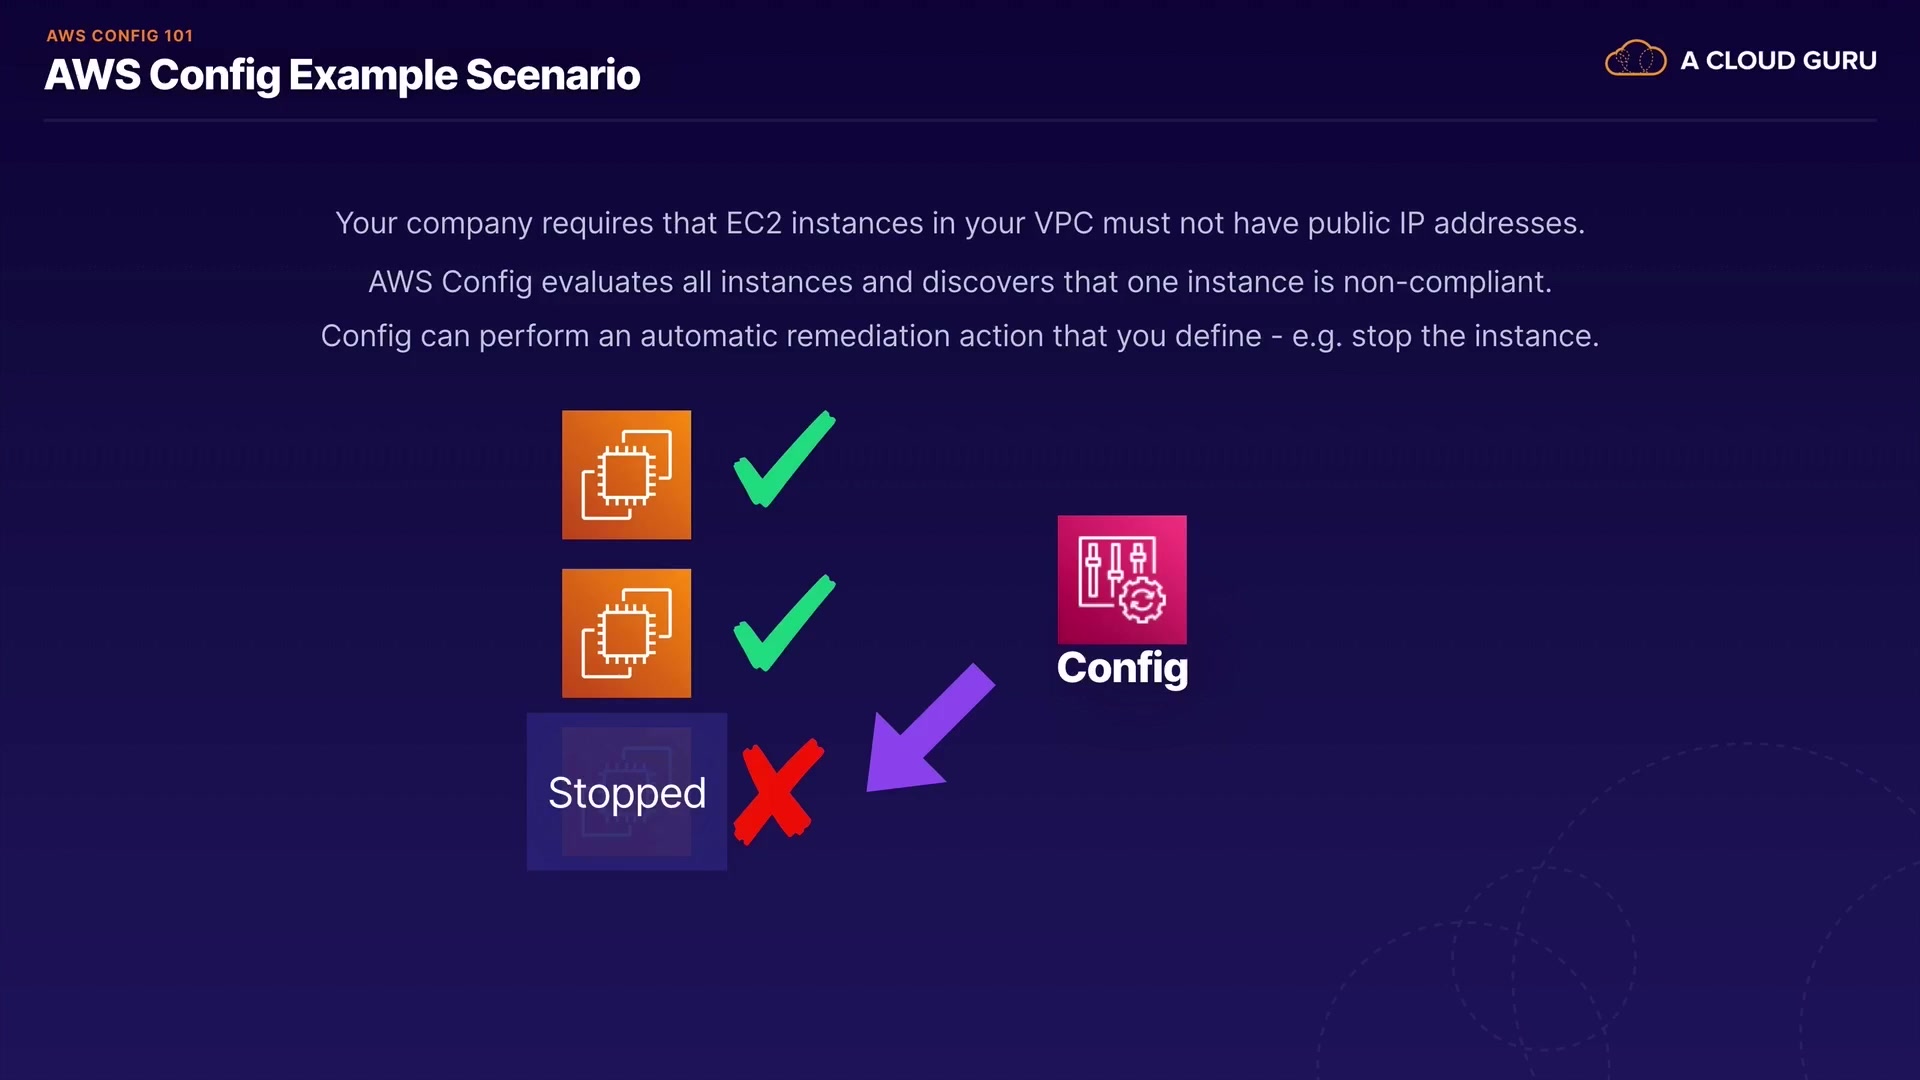The image size is (1920, 1080).
Task: Click the red X non-compliant mark
Action: pos(778,792)
